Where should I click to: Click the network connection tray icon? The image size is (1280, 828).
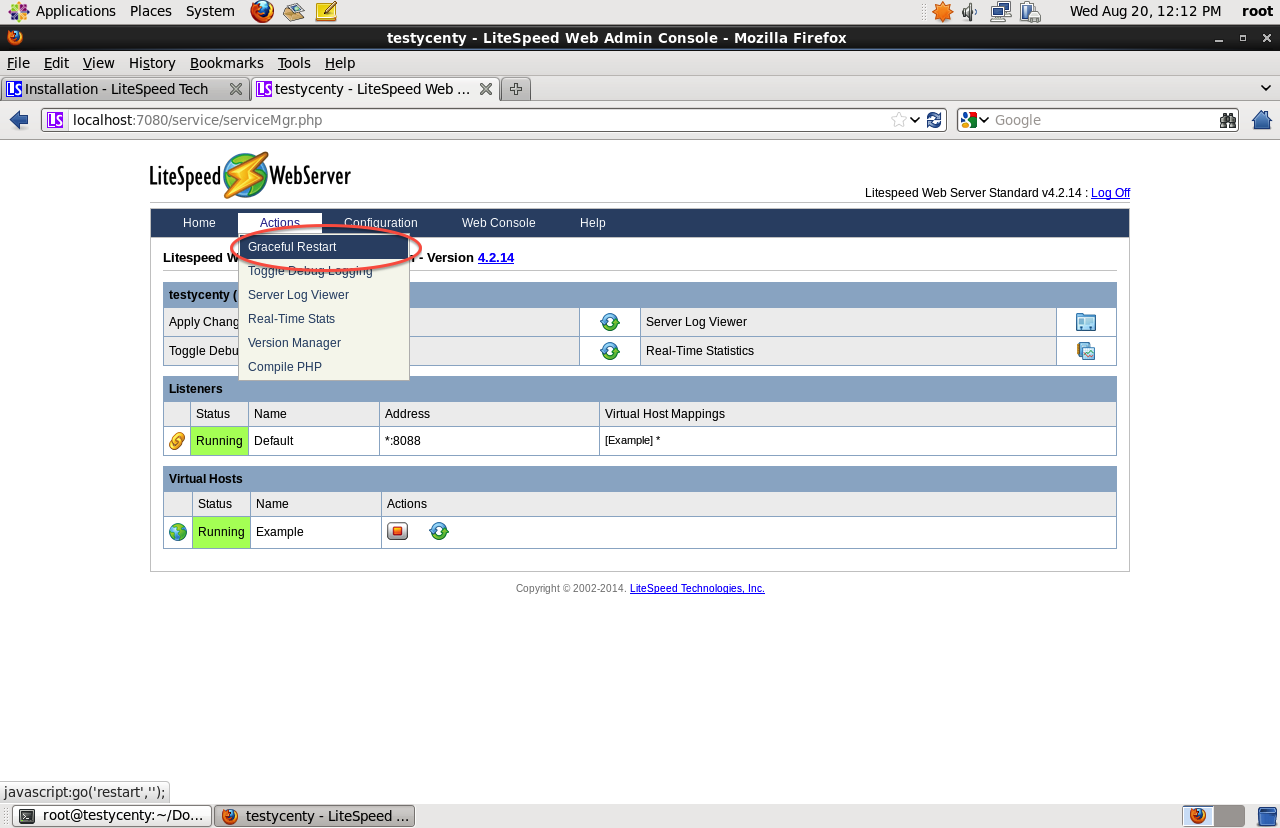(1000, 12)
